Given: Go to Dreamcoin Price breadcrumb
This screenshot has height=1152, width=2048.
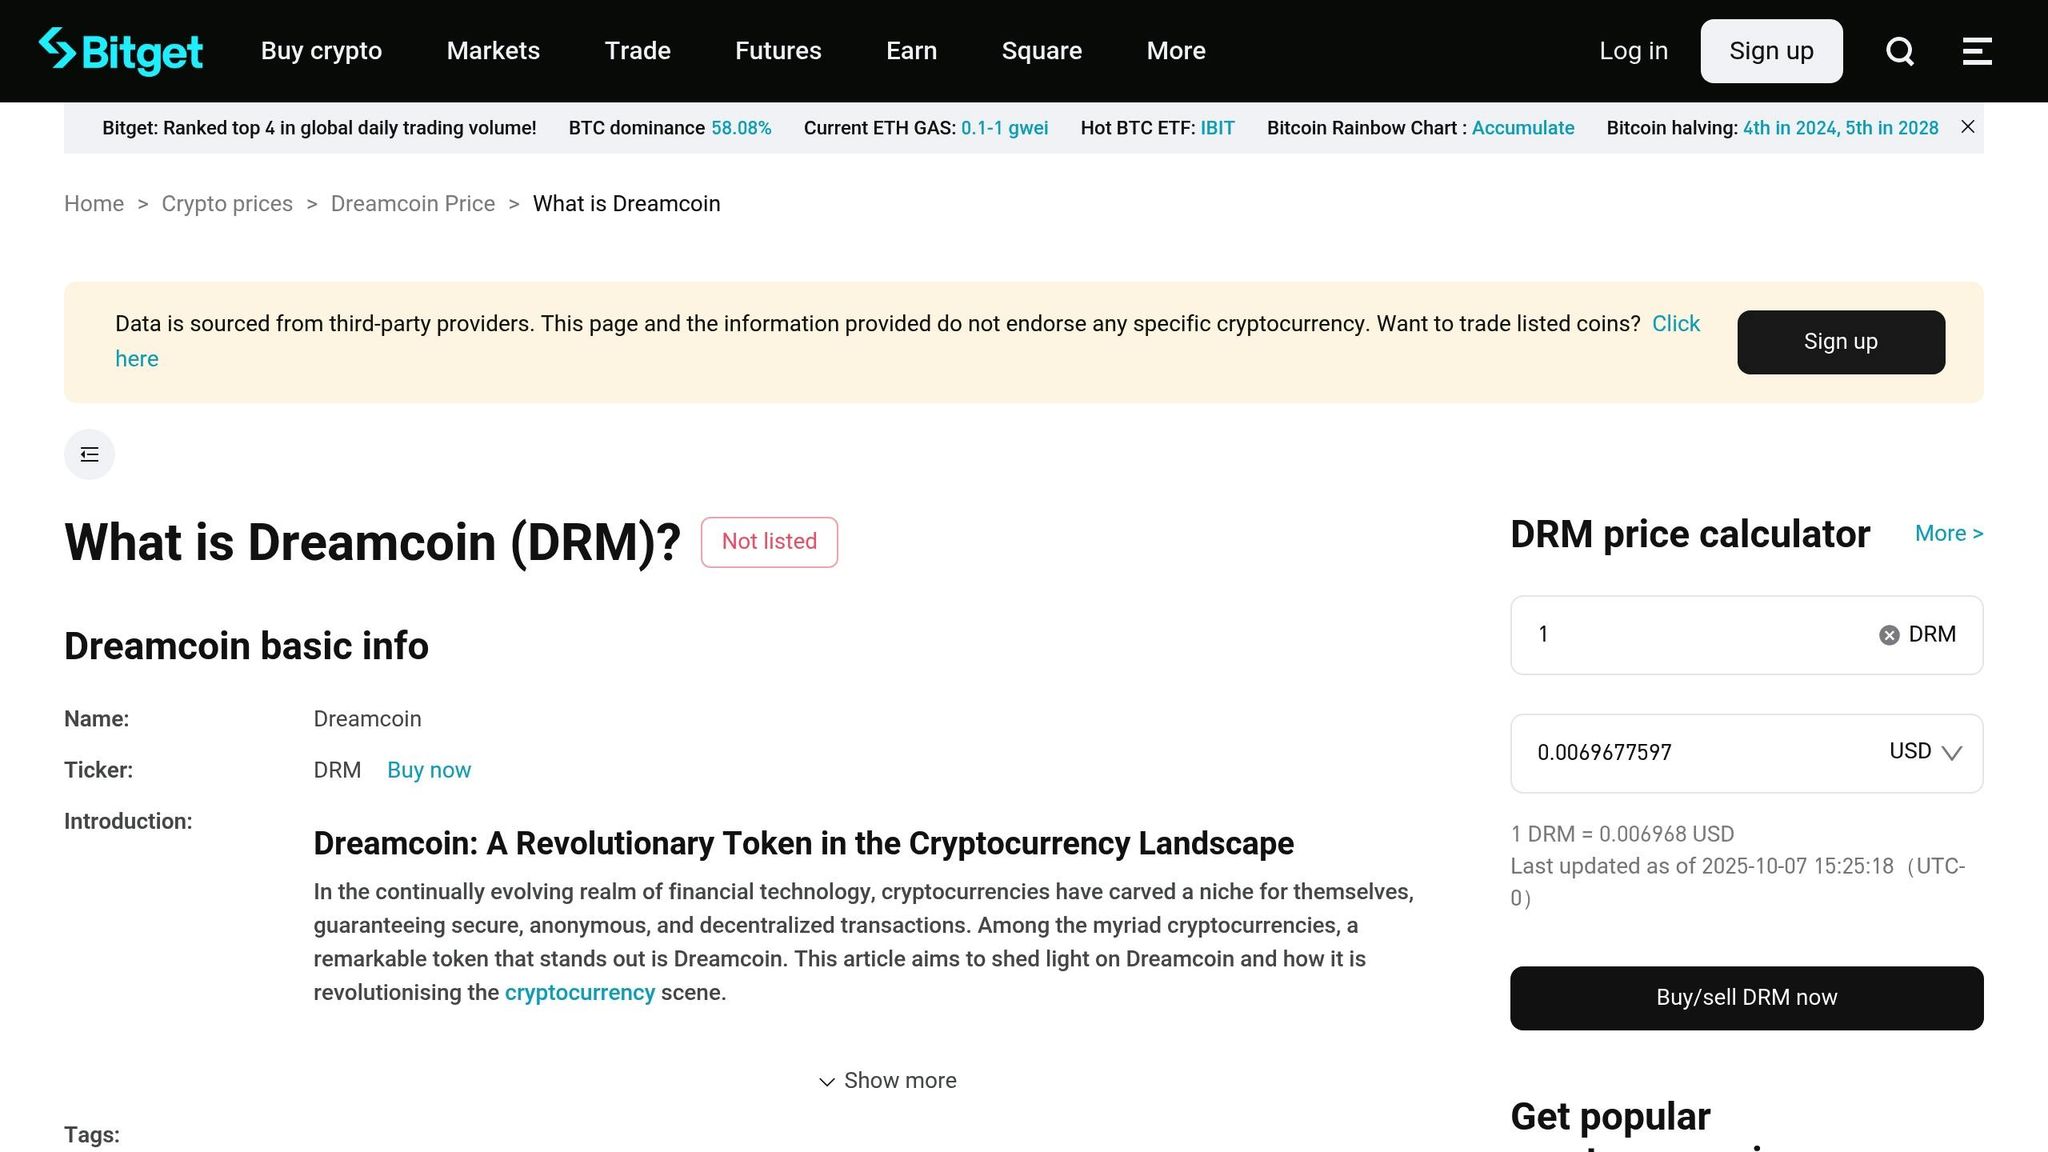Looking at the screenshot, I should [x=412, y=204].
